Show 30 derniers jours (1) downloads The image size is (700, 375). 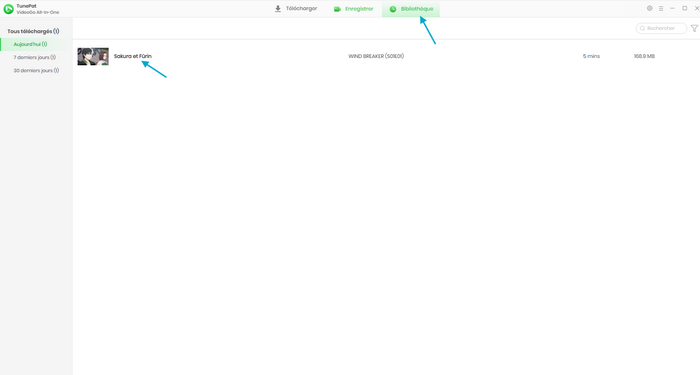pos(36,71)
